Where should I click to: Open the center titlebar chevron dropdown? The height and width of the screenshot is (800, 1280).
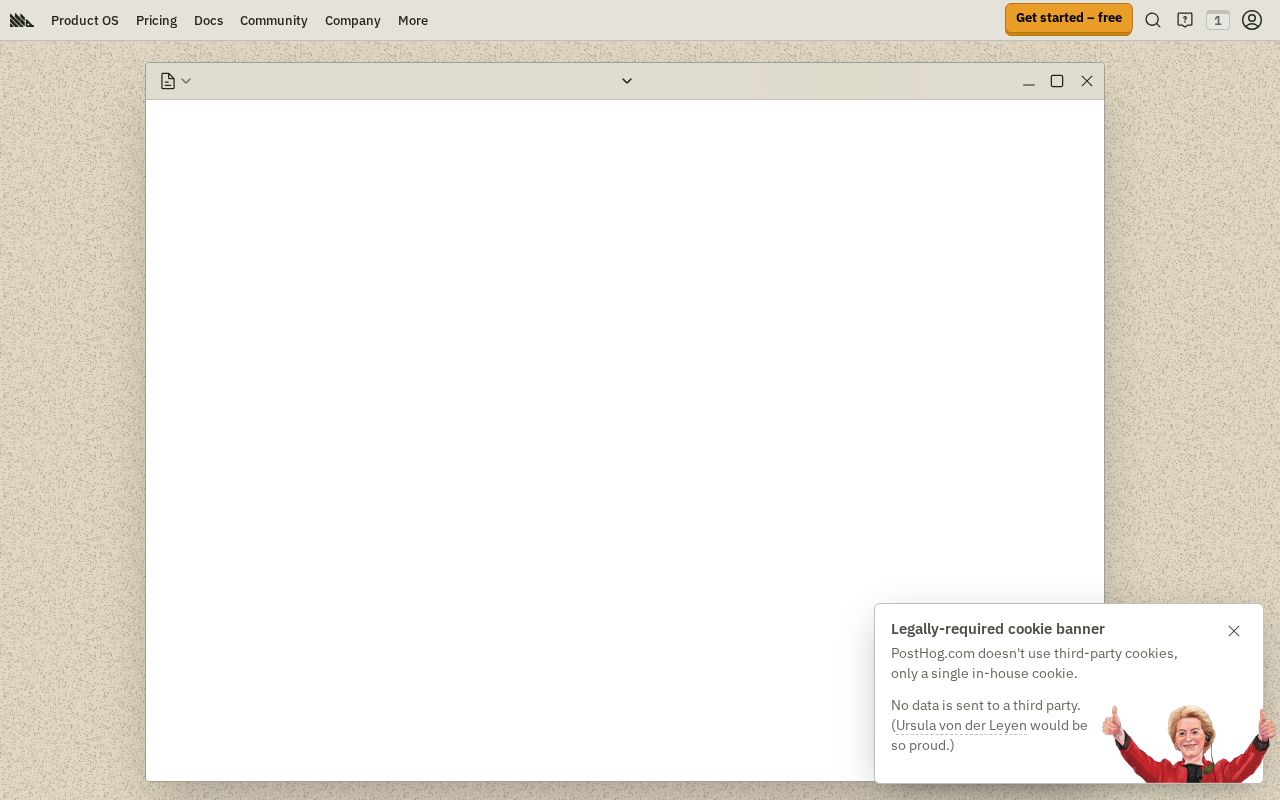point(627,81)
